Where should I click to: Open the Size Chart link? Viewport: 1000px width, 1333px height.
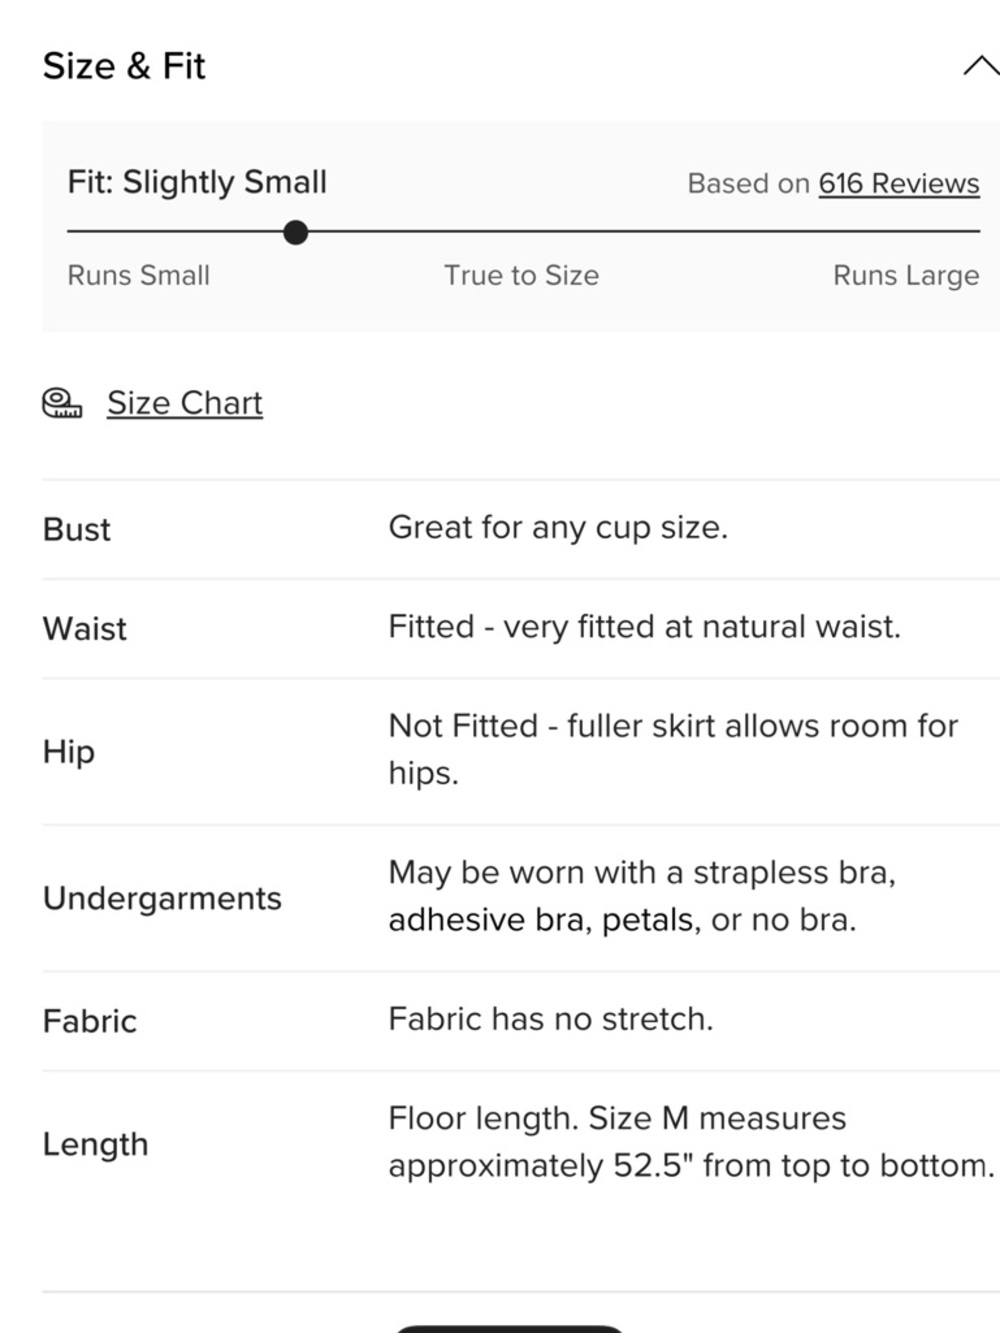pos(185,403)
